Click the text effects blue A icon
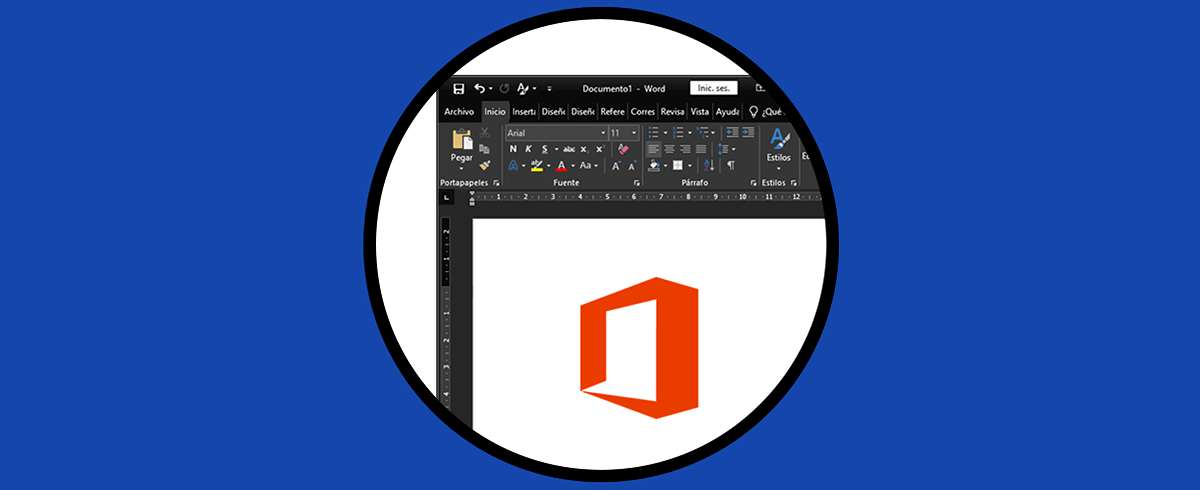The height and width of the screenshot is (490, 1200). 513,165
